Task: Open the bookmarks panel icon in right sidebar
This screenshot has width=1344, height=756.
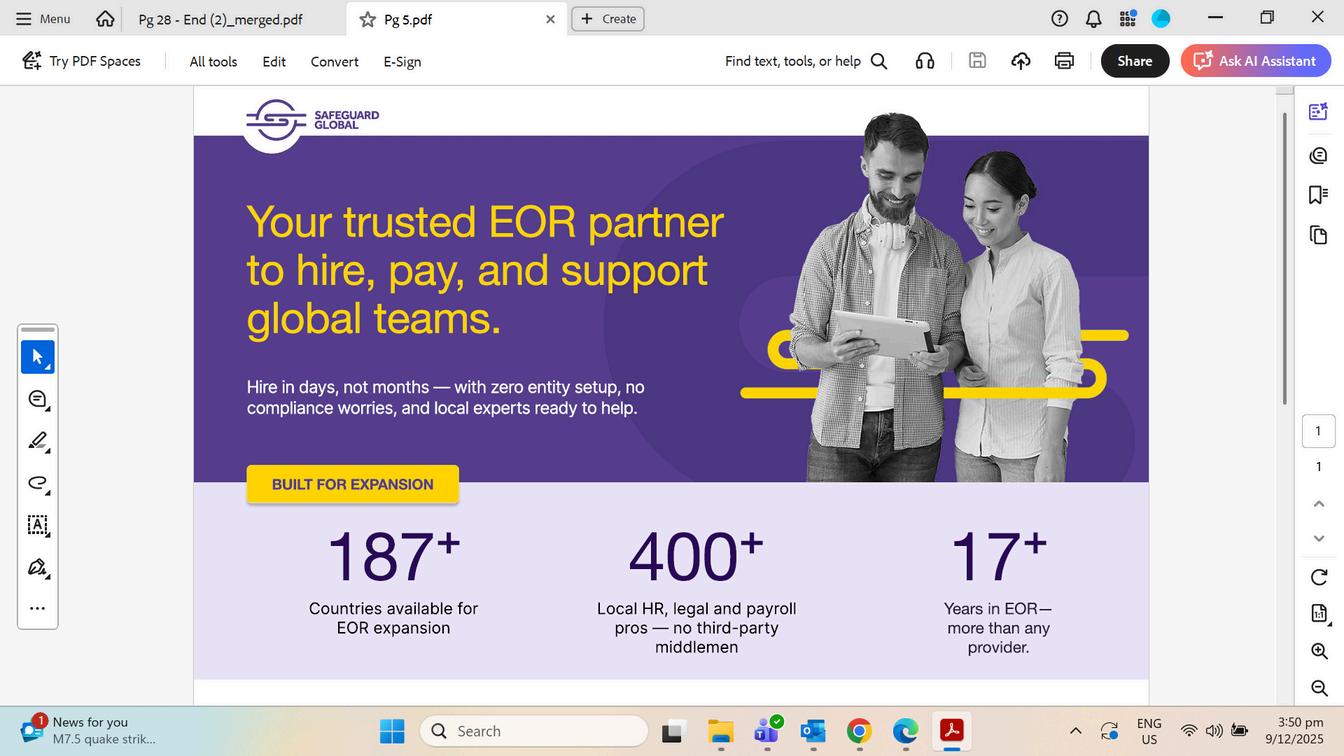Action: tap(1318, 194)
